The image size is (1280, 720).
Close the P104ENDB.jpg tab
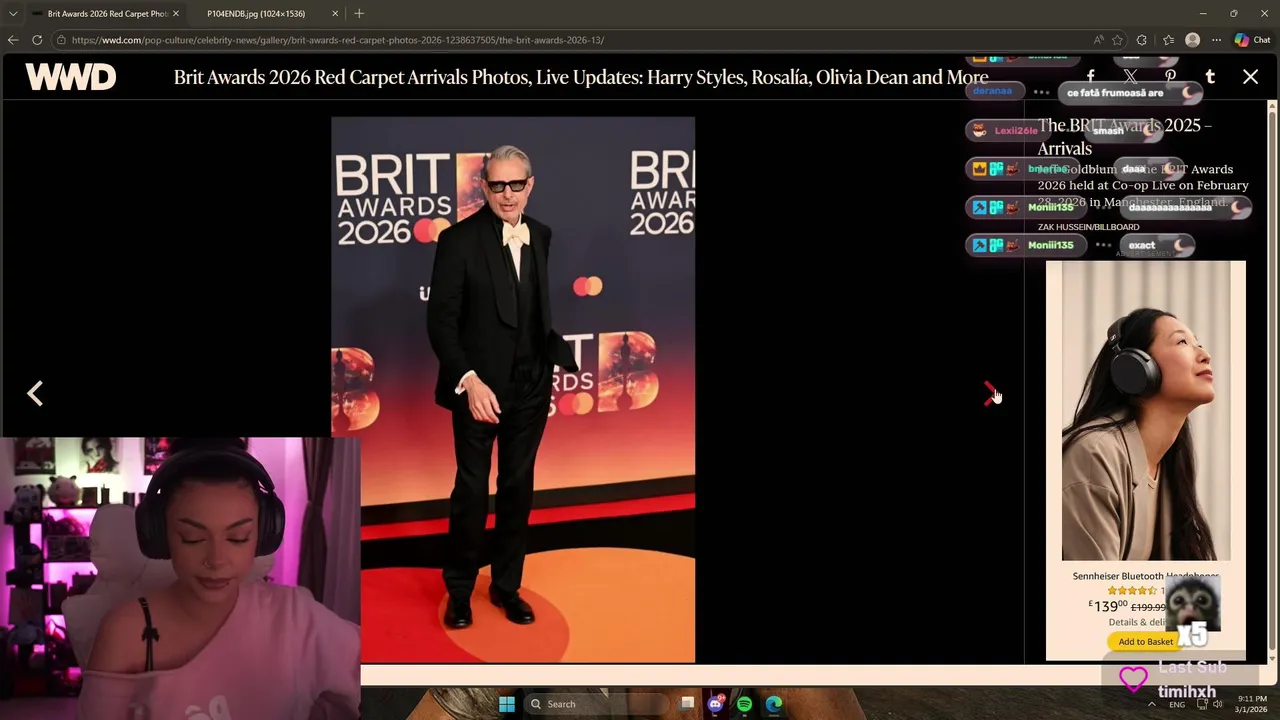(x=335, y=14)
